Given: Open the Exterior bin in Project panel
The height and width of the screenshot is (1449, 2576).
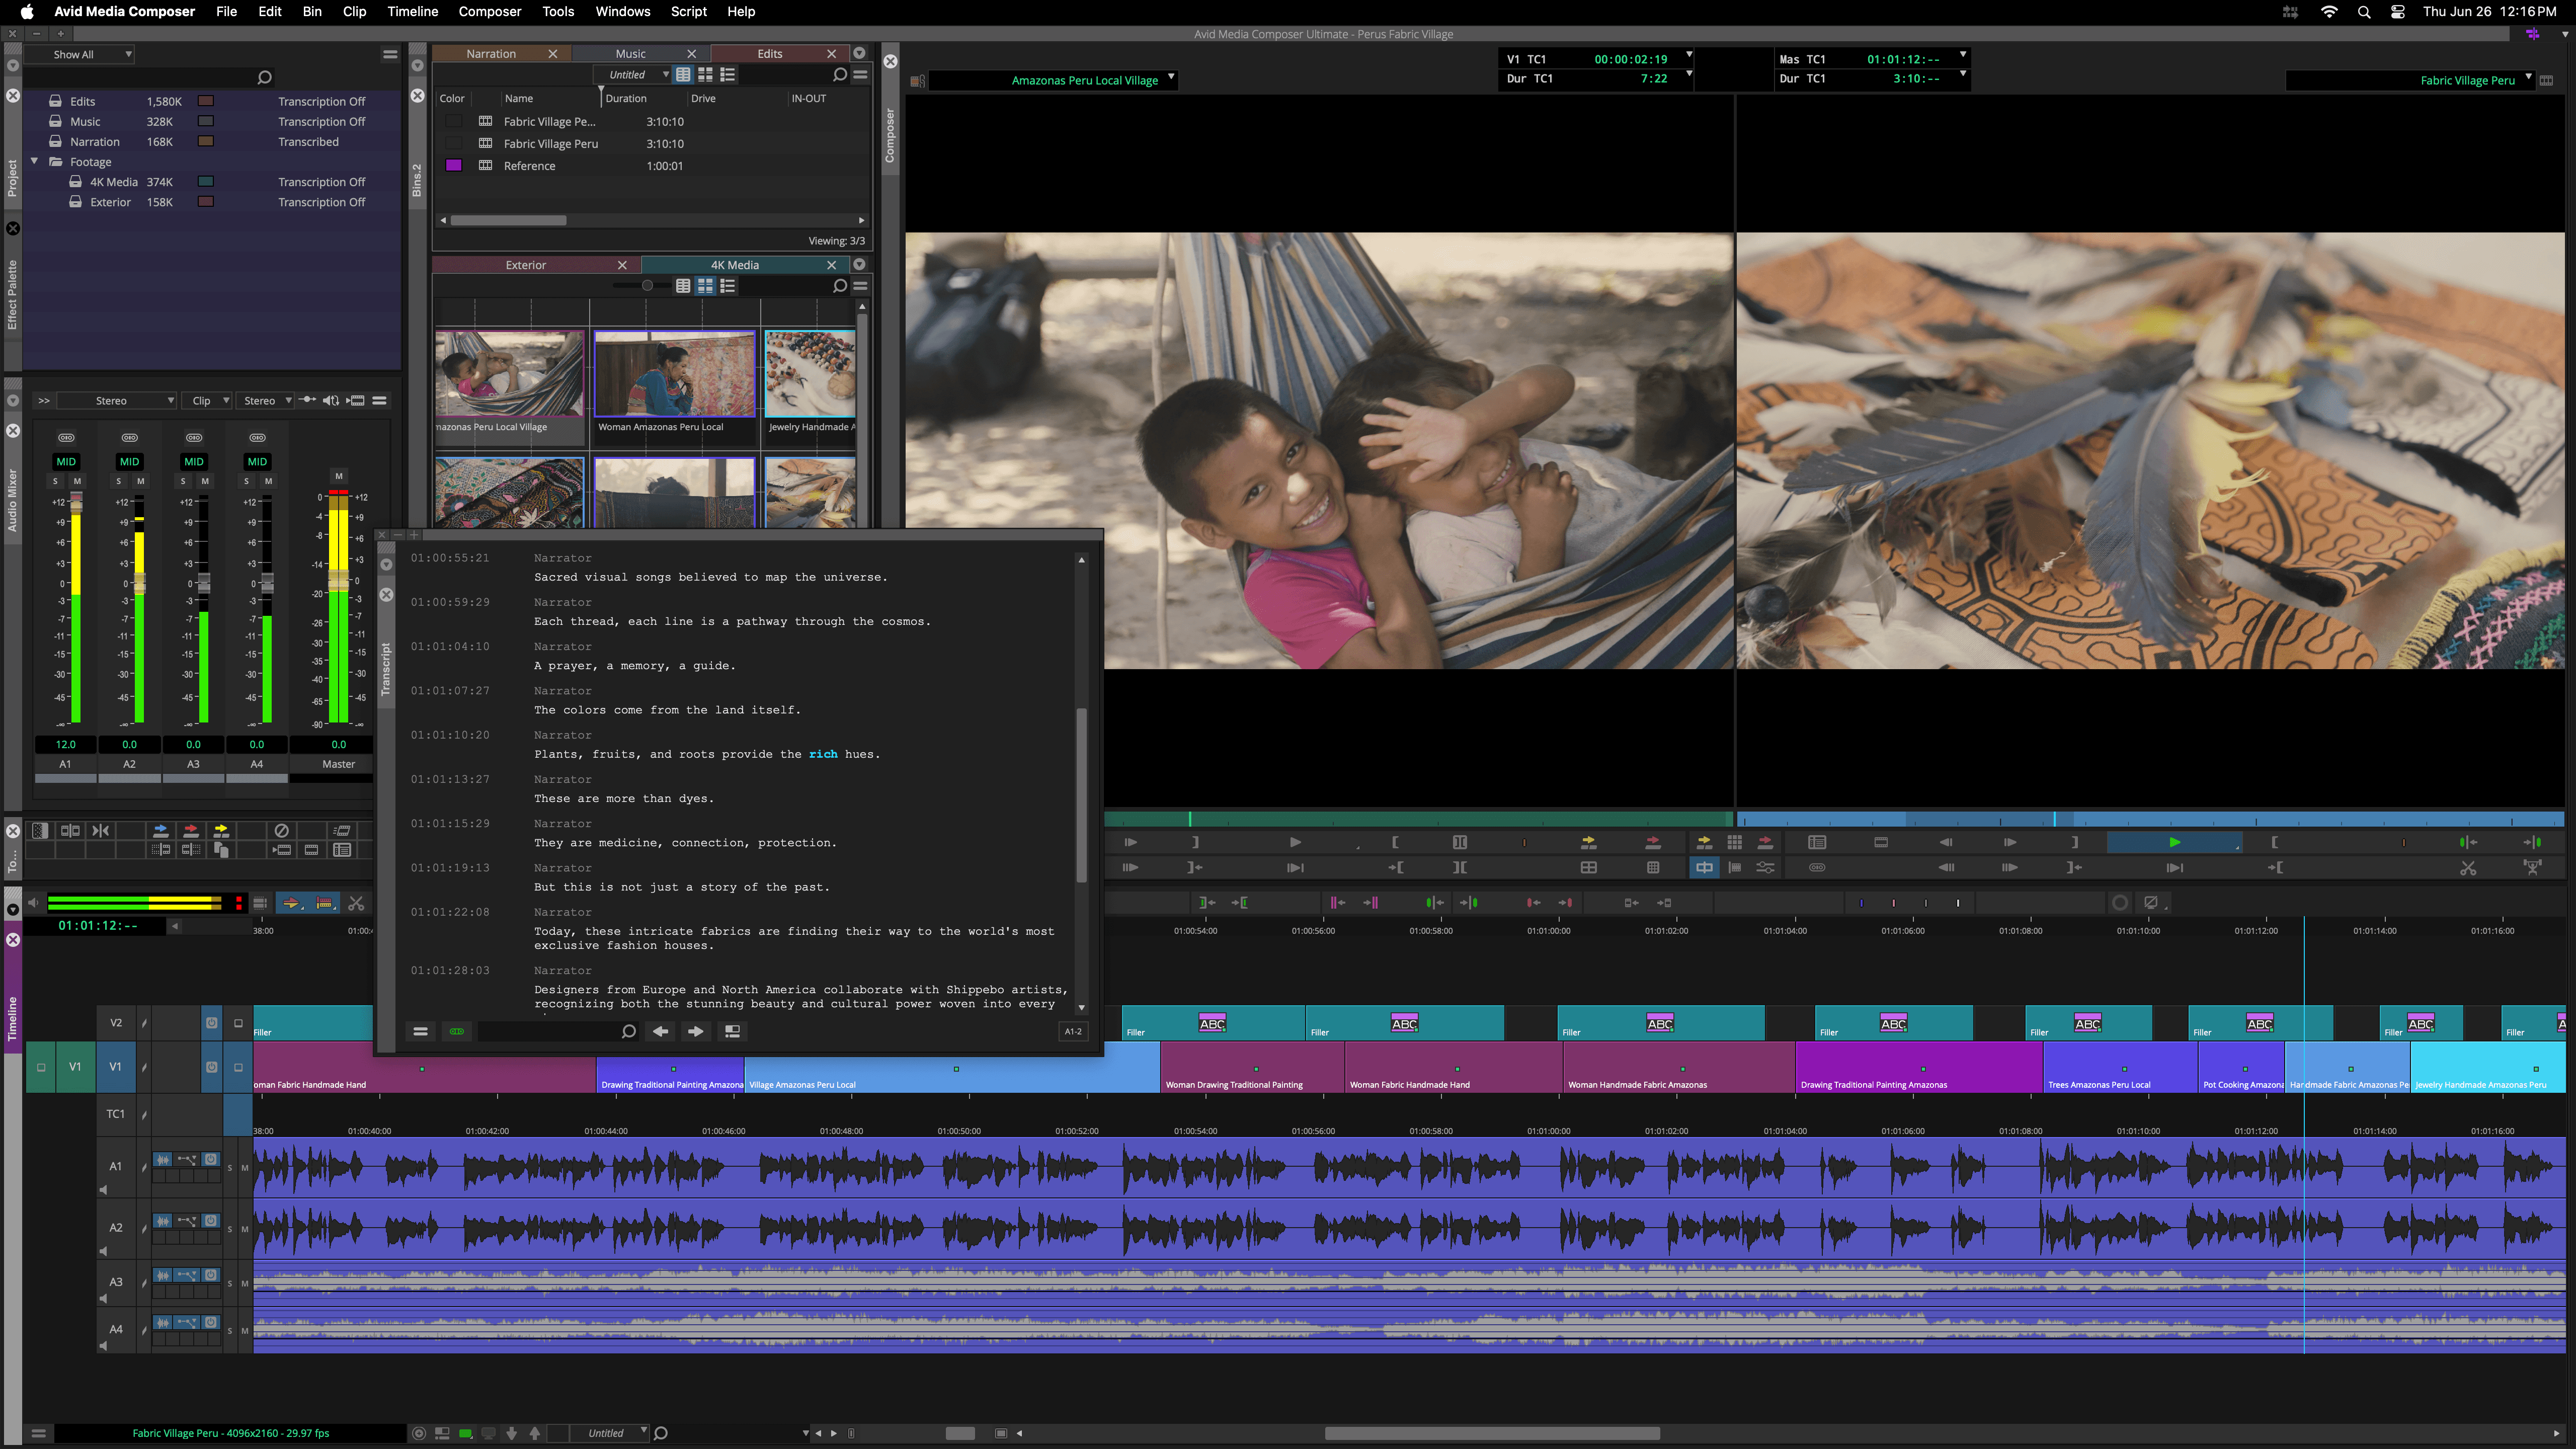Looking at the screenshot, I should pos(110,202).
